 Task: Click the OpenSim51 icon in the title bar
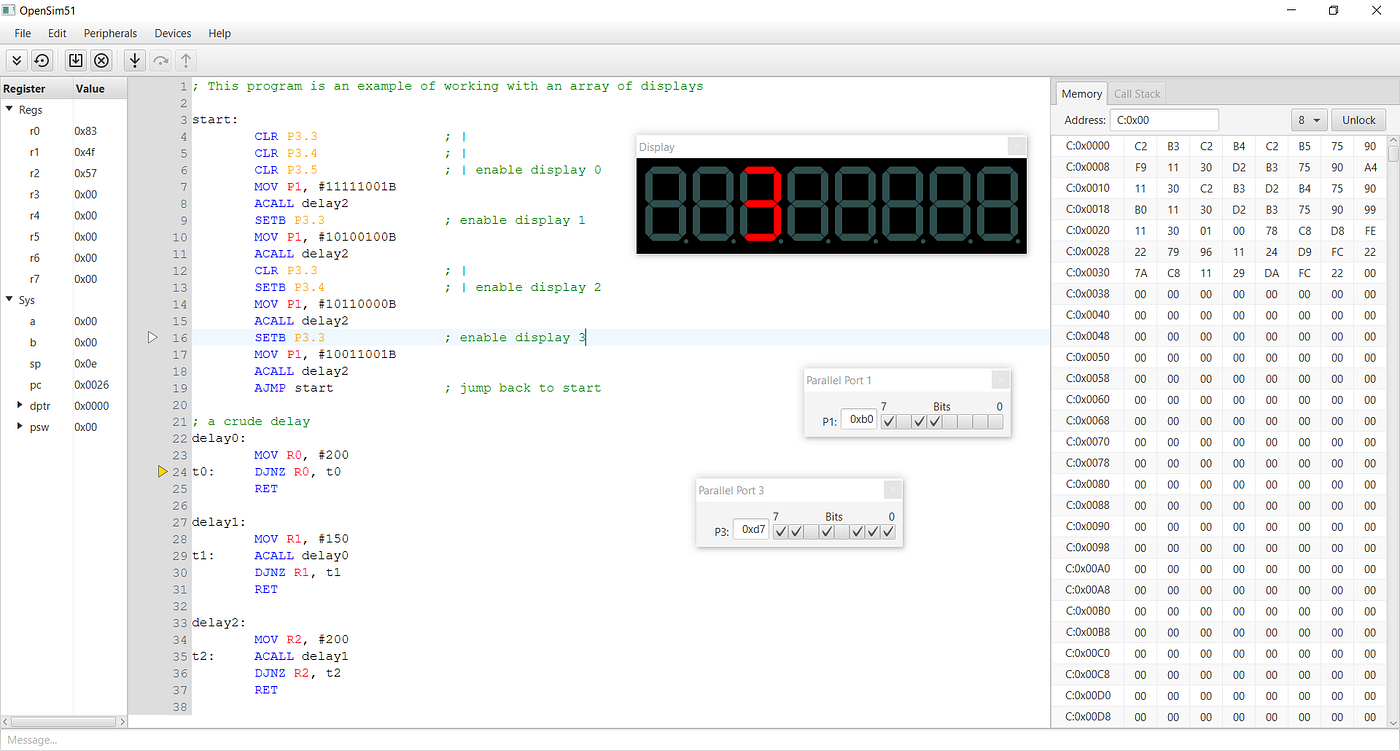pyautogui.click(x=10, y=10)
